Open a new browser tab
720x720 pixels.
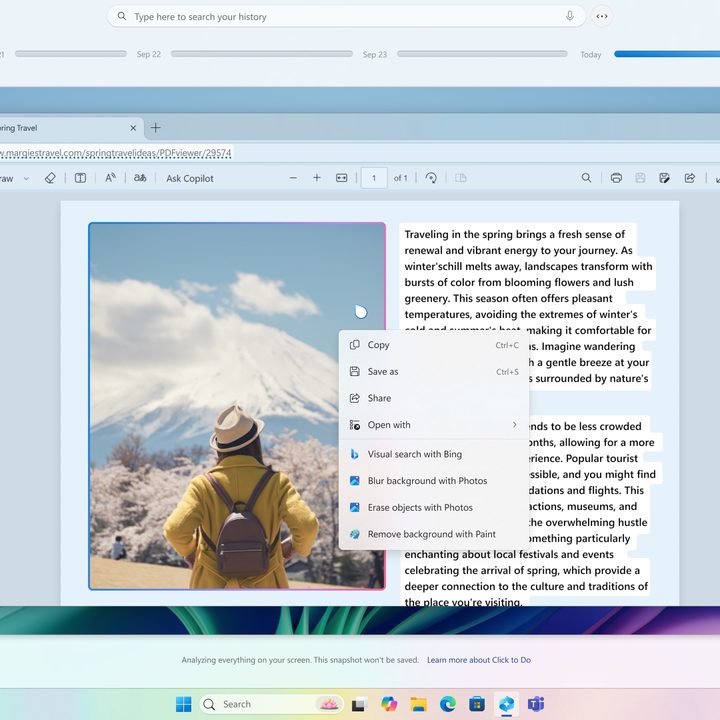coord(156,128)
